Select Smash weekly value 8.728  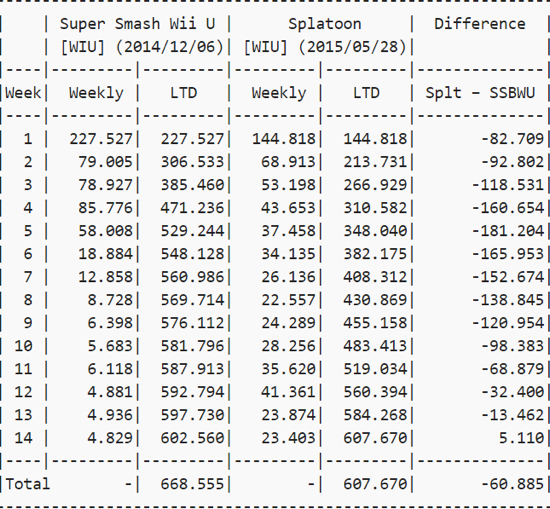coord(110,300)
